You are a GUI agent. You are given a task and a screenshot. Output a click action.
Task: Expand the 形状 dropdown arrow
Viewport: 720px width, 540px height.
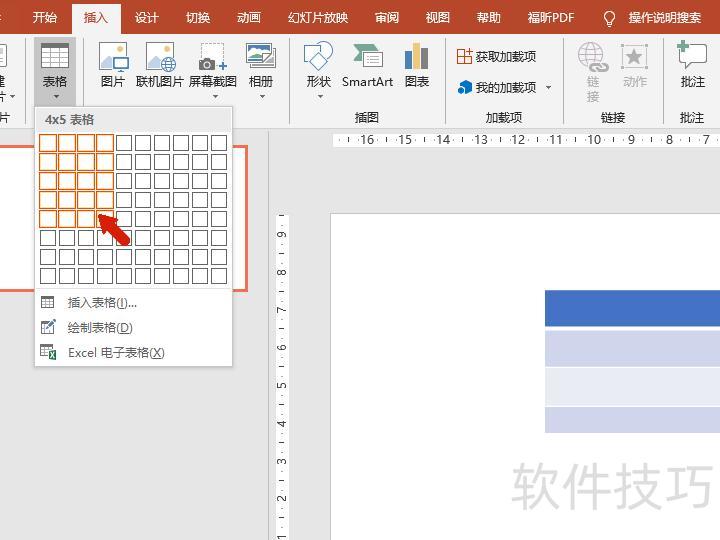[320, 97]
